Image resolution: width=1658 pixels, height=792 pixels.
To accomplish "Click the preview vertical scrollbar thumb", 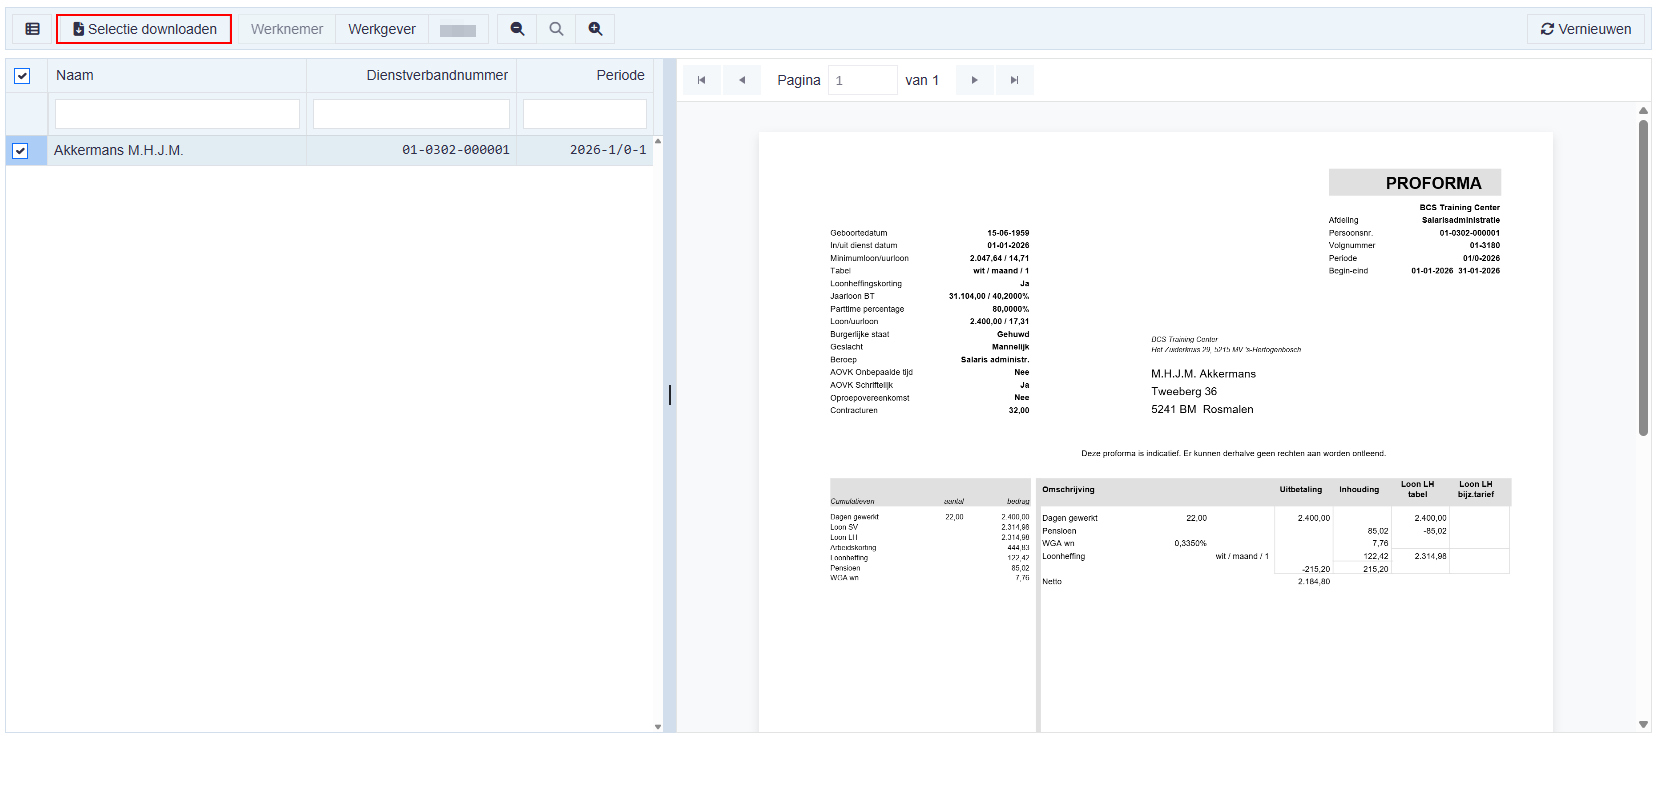I will [x=1643, y=277].
